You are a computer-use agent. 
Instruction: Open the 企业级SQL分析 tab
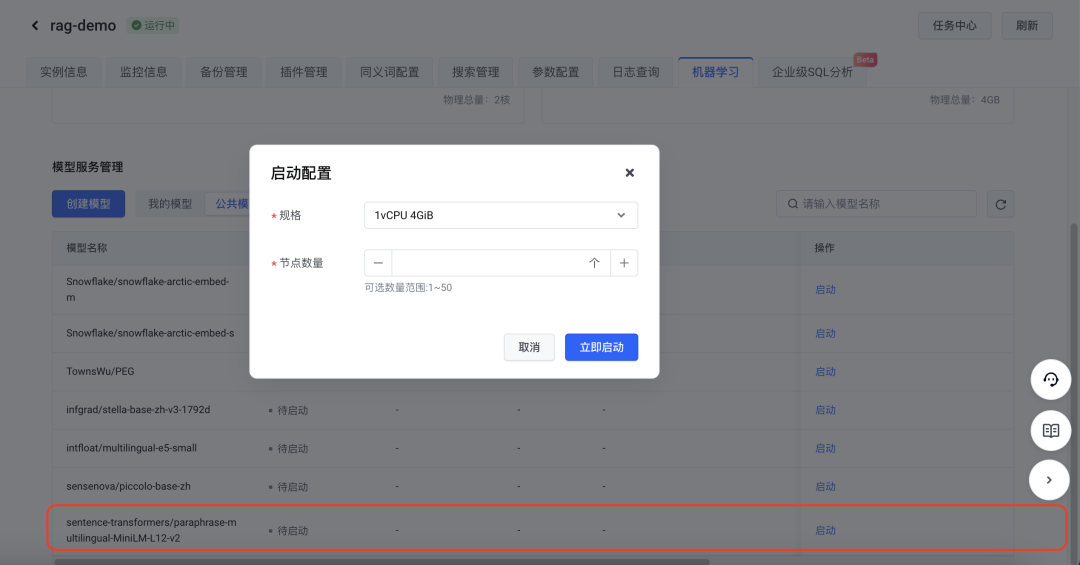point(812,72)
